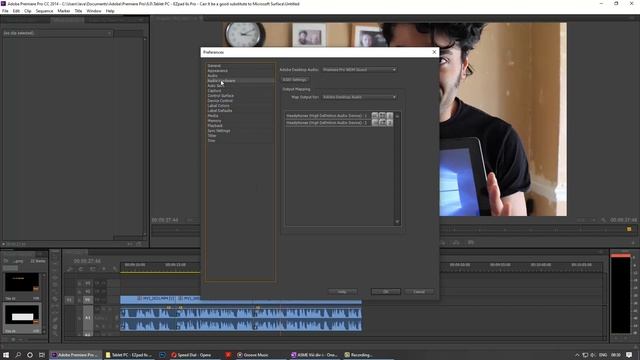Select first Headphones output mapping row
The width and height of the screenshot is (640, 360).
pos(339,116)
